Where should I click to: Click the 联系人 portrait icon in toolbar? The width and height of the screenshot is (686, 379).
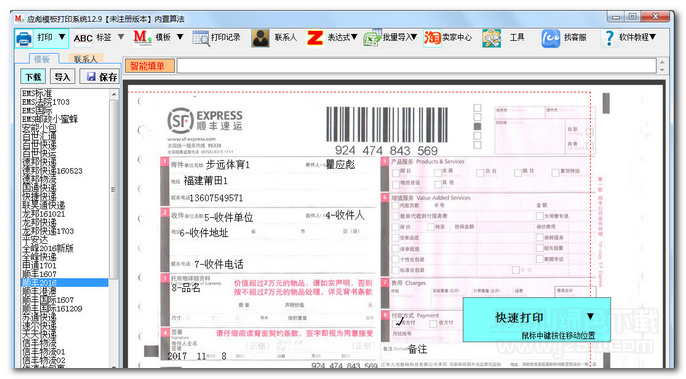pos(260,38)
